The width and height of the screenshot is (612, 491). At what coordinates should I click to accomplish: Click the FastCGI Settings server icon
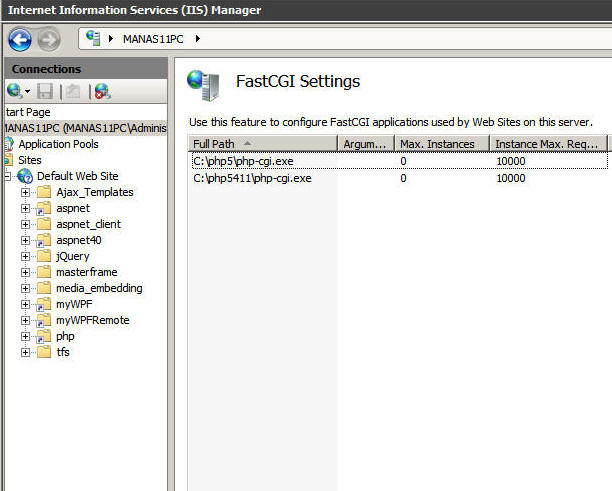pos(203,85)
